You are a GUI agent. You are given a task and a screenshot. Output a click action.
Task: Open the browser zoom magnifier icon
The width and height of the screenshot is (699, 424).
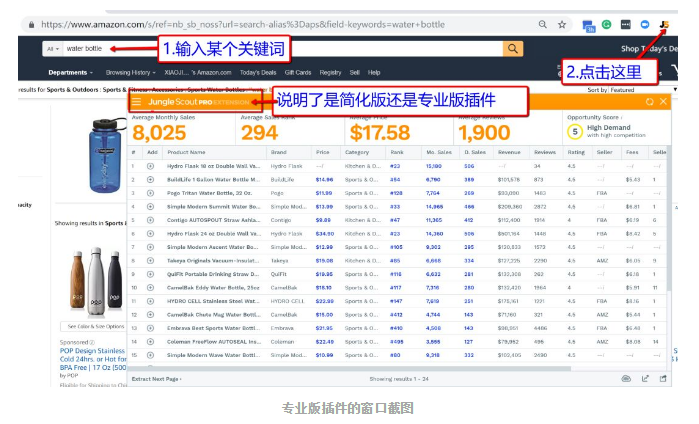(542, 25)
